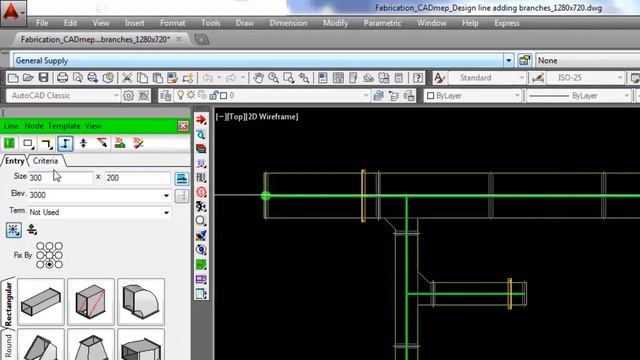
Task: Click the magnifier icon in vertical toolbar
Action: [x=201, y=221]
